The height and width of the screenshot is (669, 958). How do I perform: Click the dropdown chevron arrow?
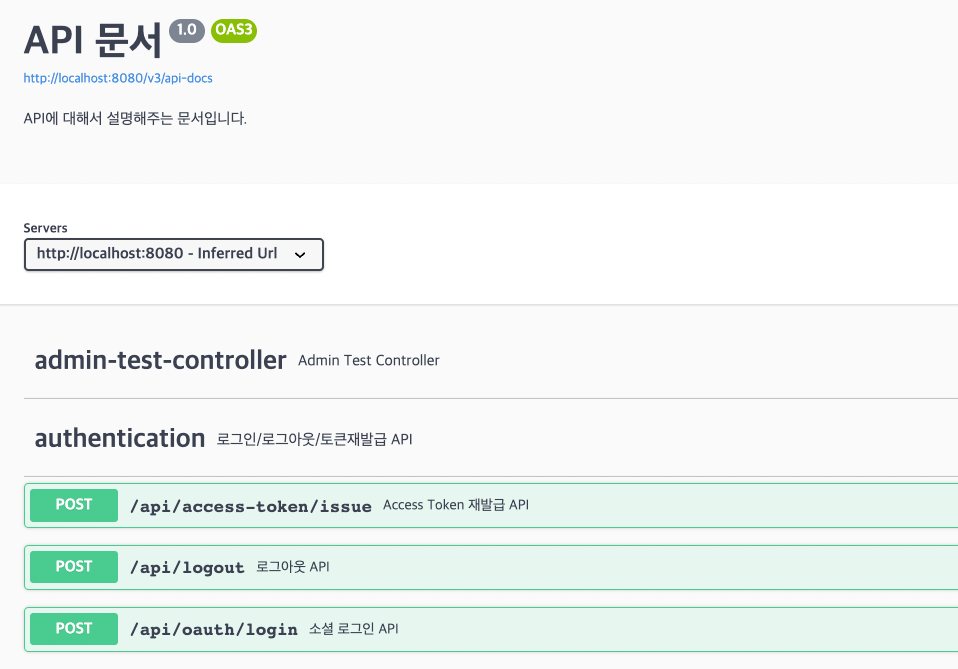(299, 255)
